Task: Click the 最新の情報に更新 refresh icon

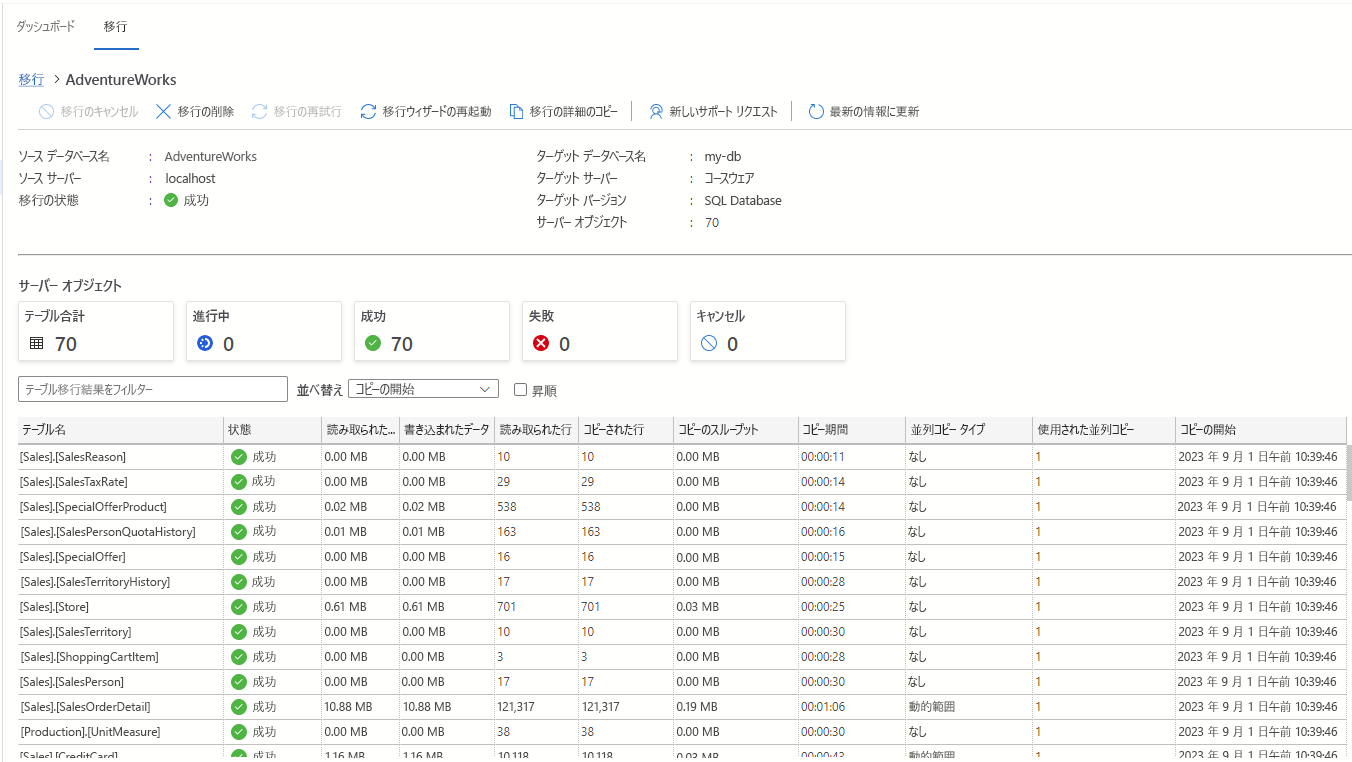Action: [x=816, y=112]
